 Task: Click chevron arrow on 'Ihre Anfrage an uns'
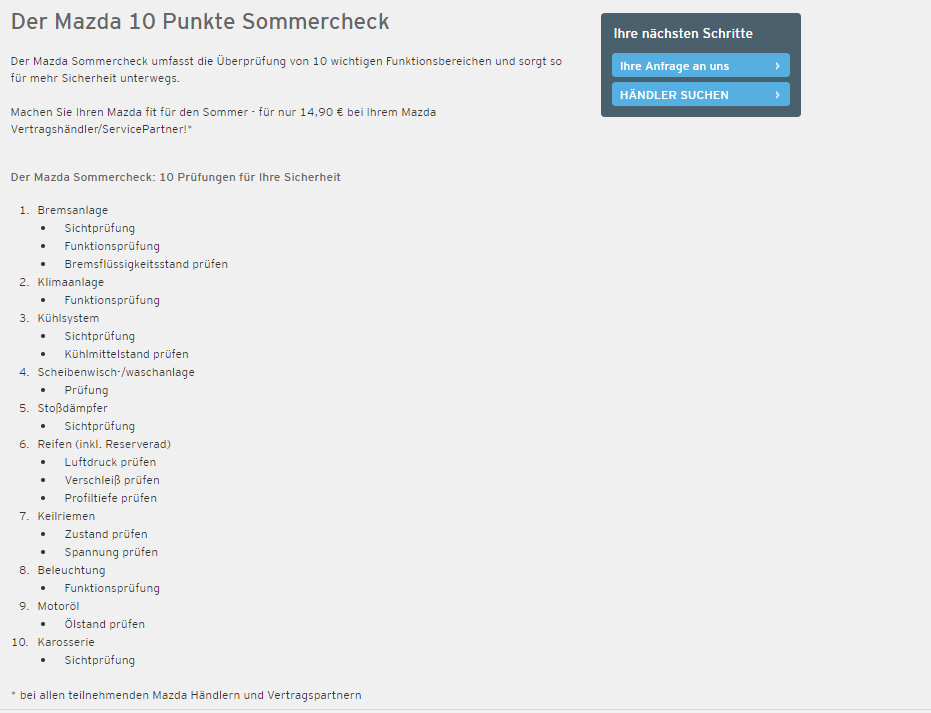pos(777,65)
